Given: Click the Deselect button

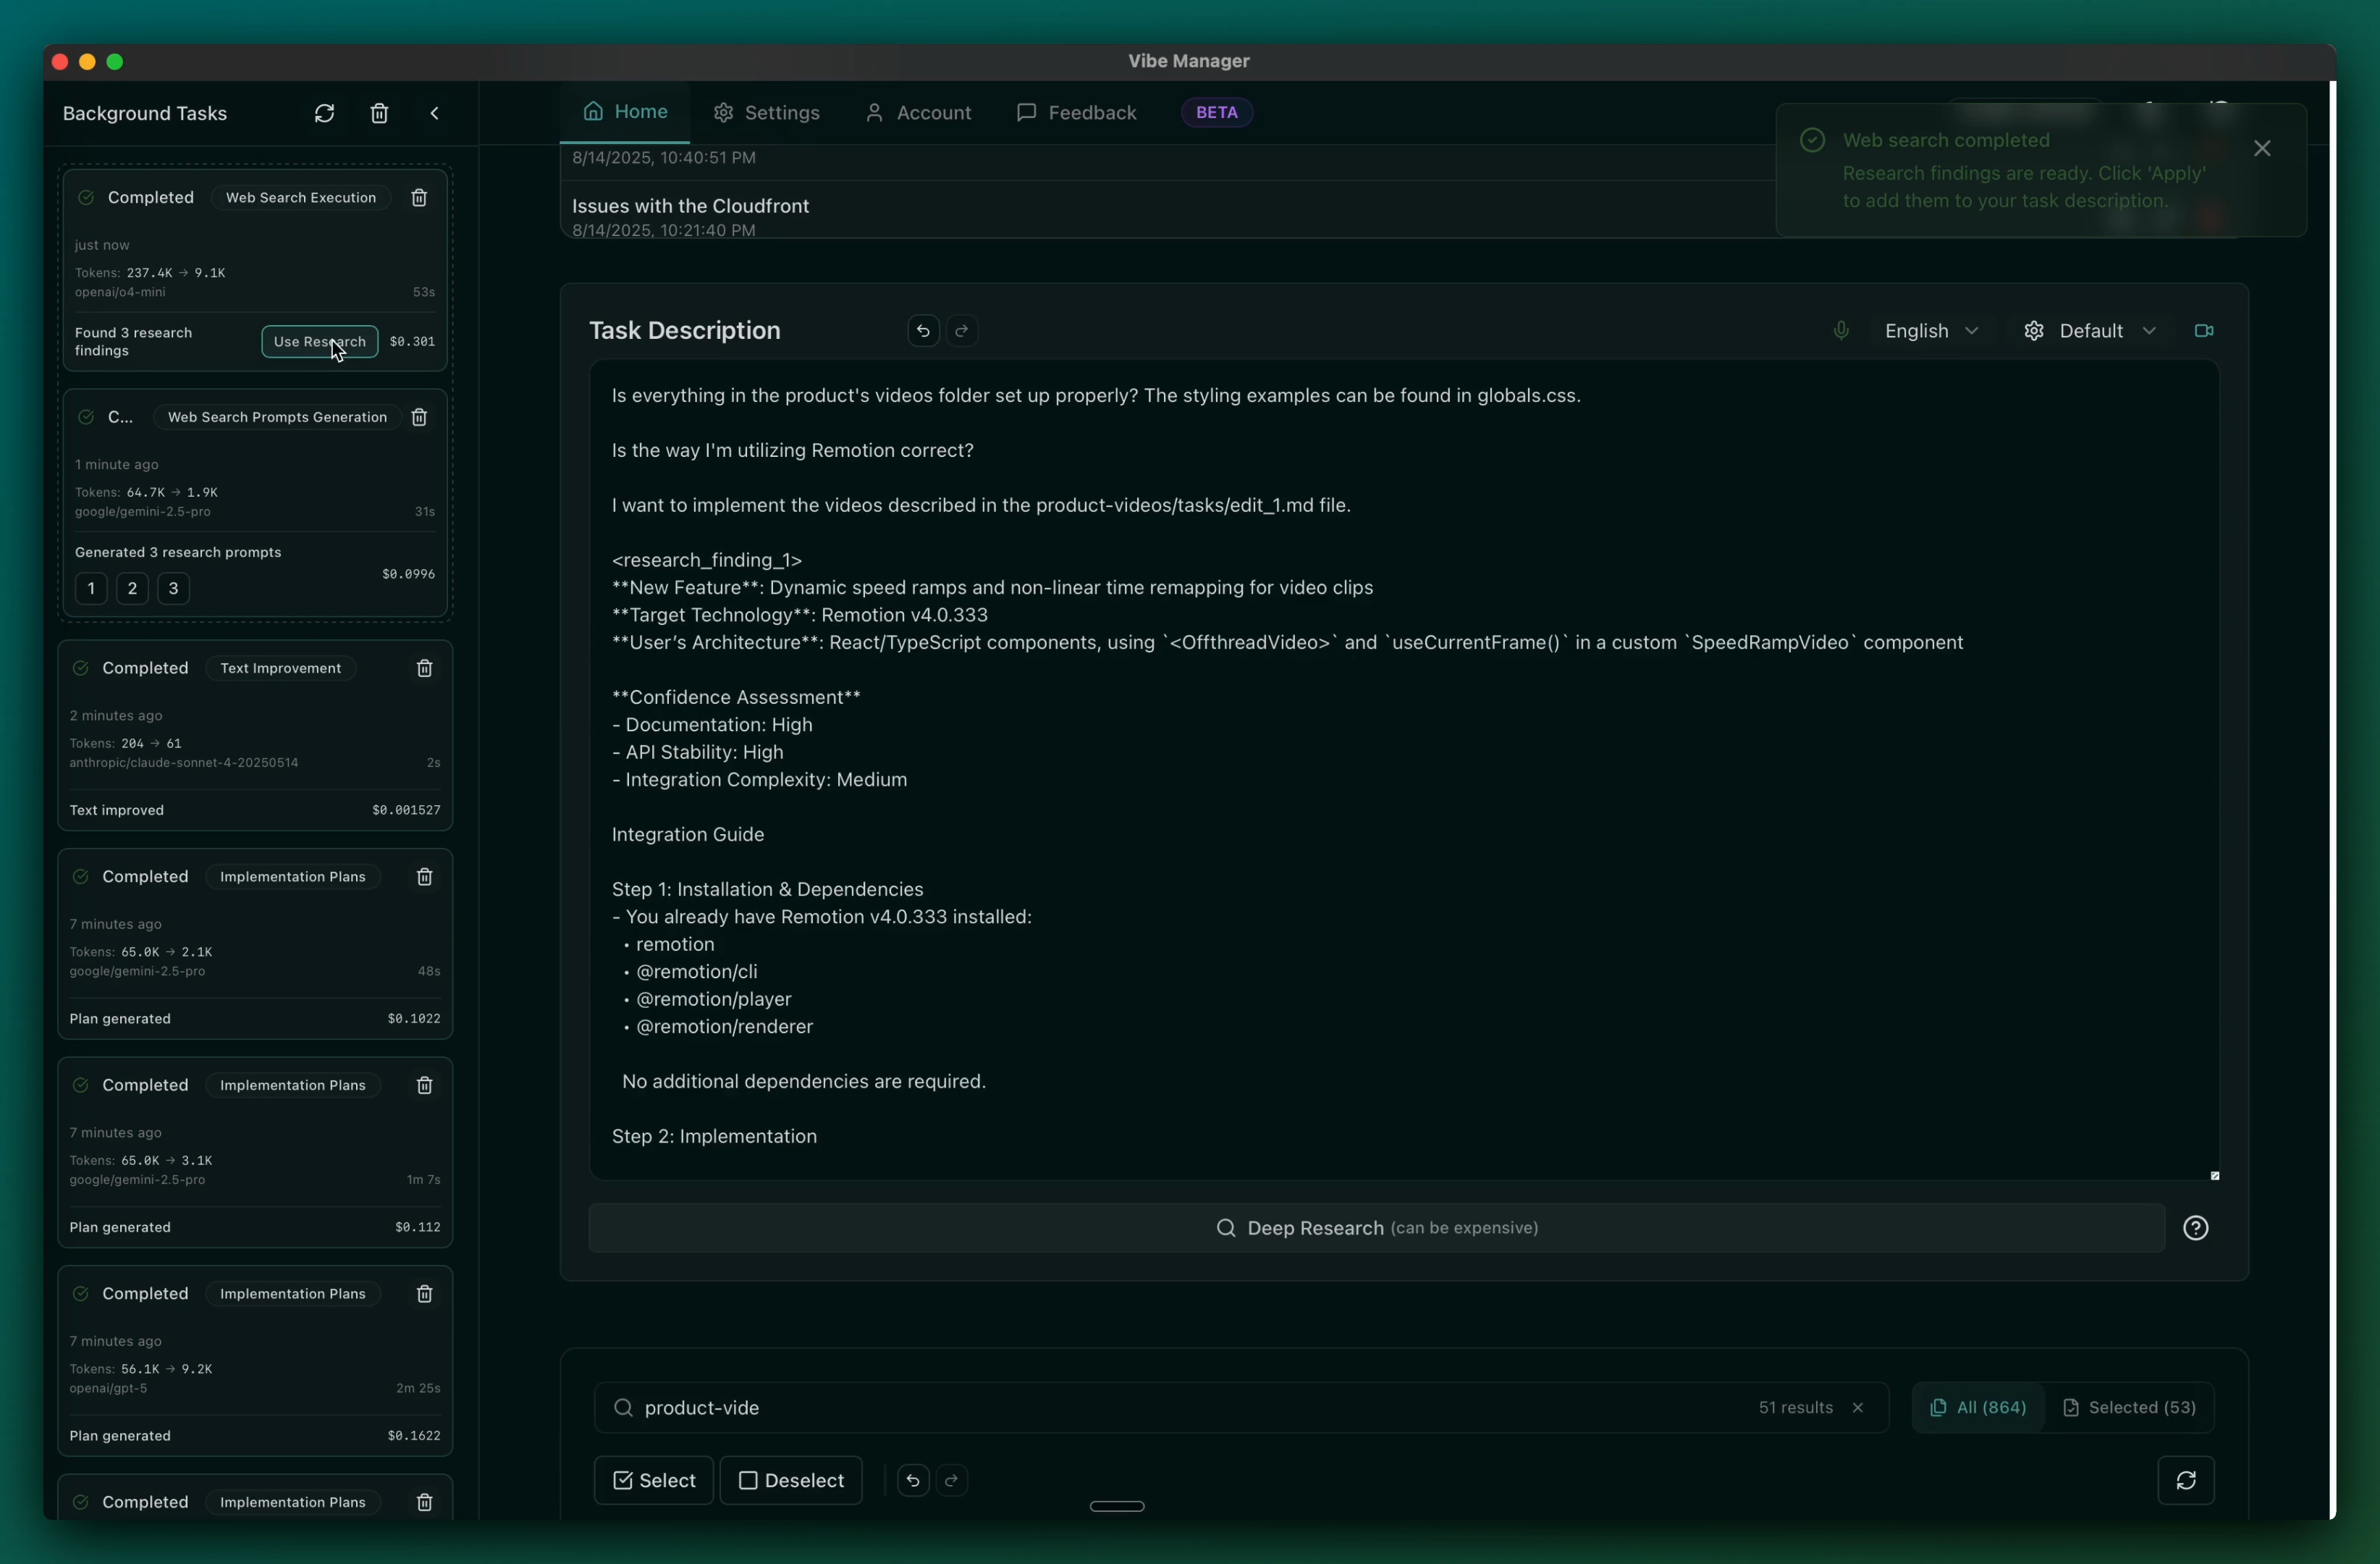Looking at the screenshot, I should pyautogui.click(x=791, y=1480).
